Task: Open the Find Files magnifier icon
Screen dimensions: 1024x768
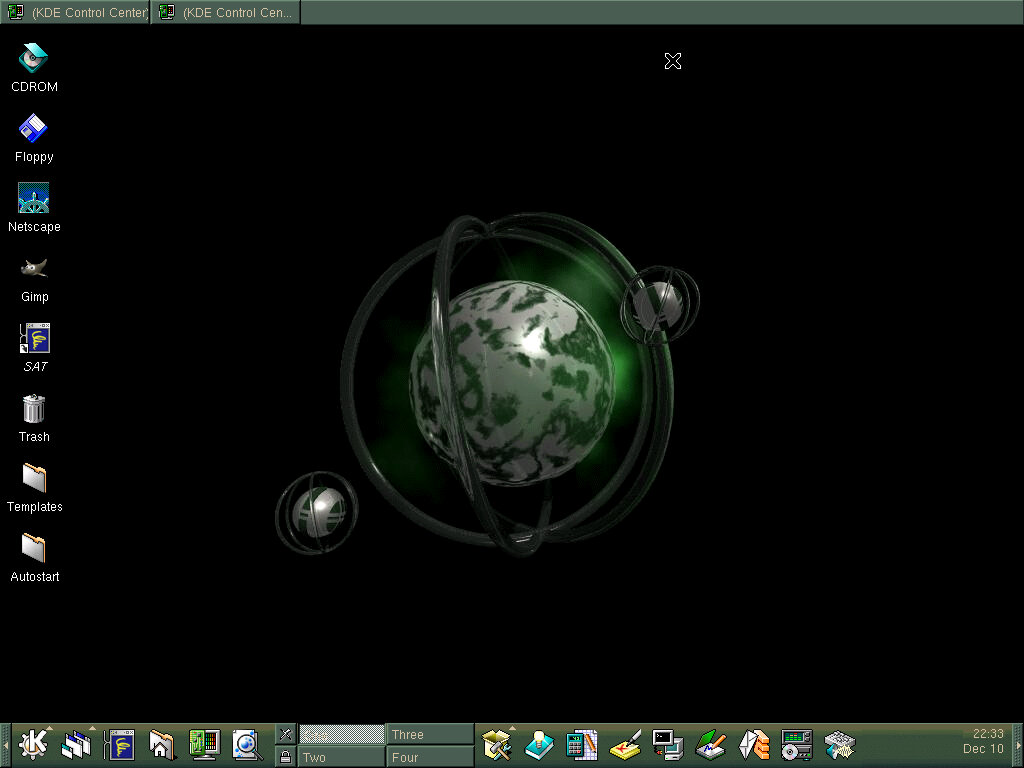Action: (246, 745)
